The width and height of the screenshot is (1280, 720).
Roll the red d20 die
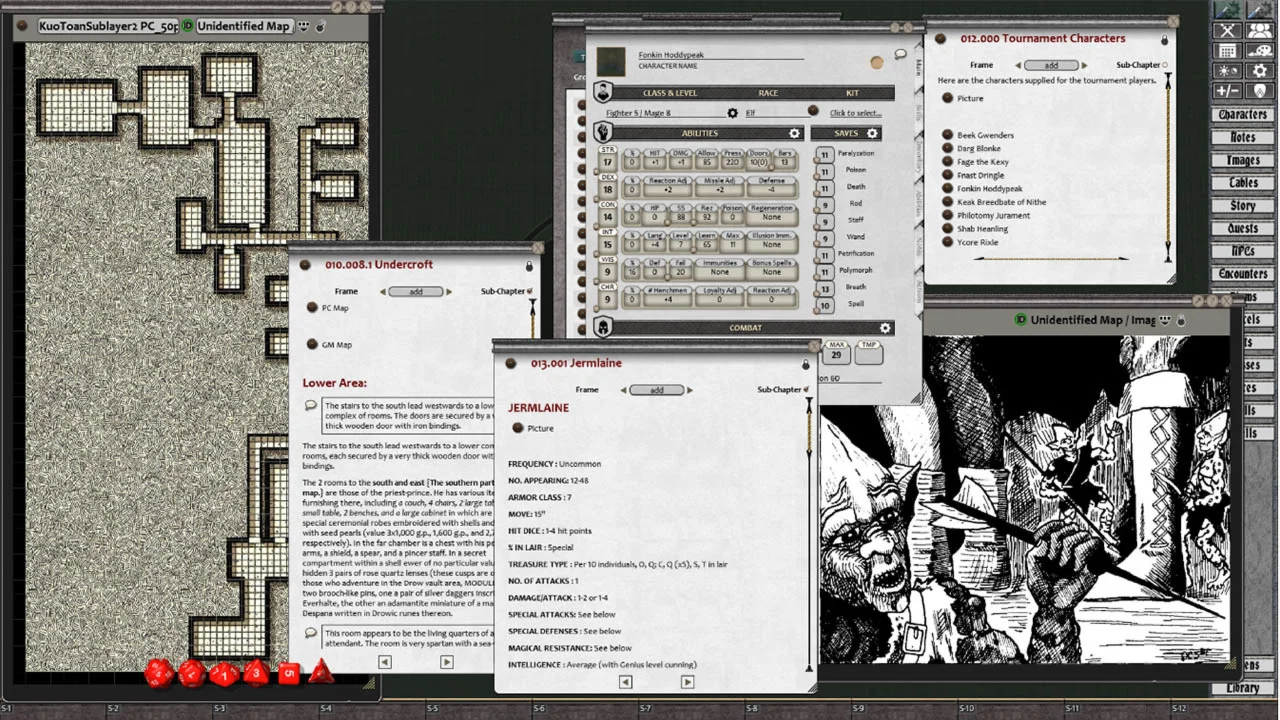159,673
